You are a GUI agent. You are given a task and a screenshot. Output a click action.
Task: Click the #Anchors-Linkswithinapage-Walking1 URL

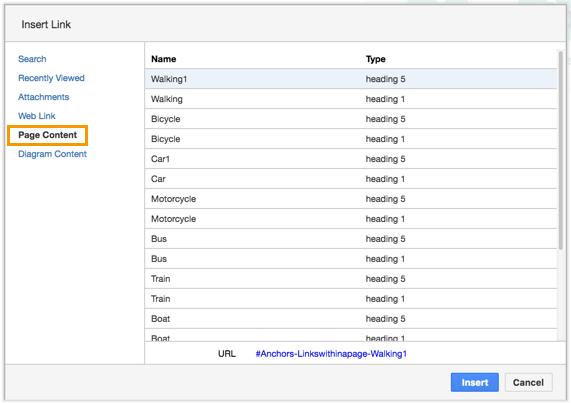pos(331,353)
